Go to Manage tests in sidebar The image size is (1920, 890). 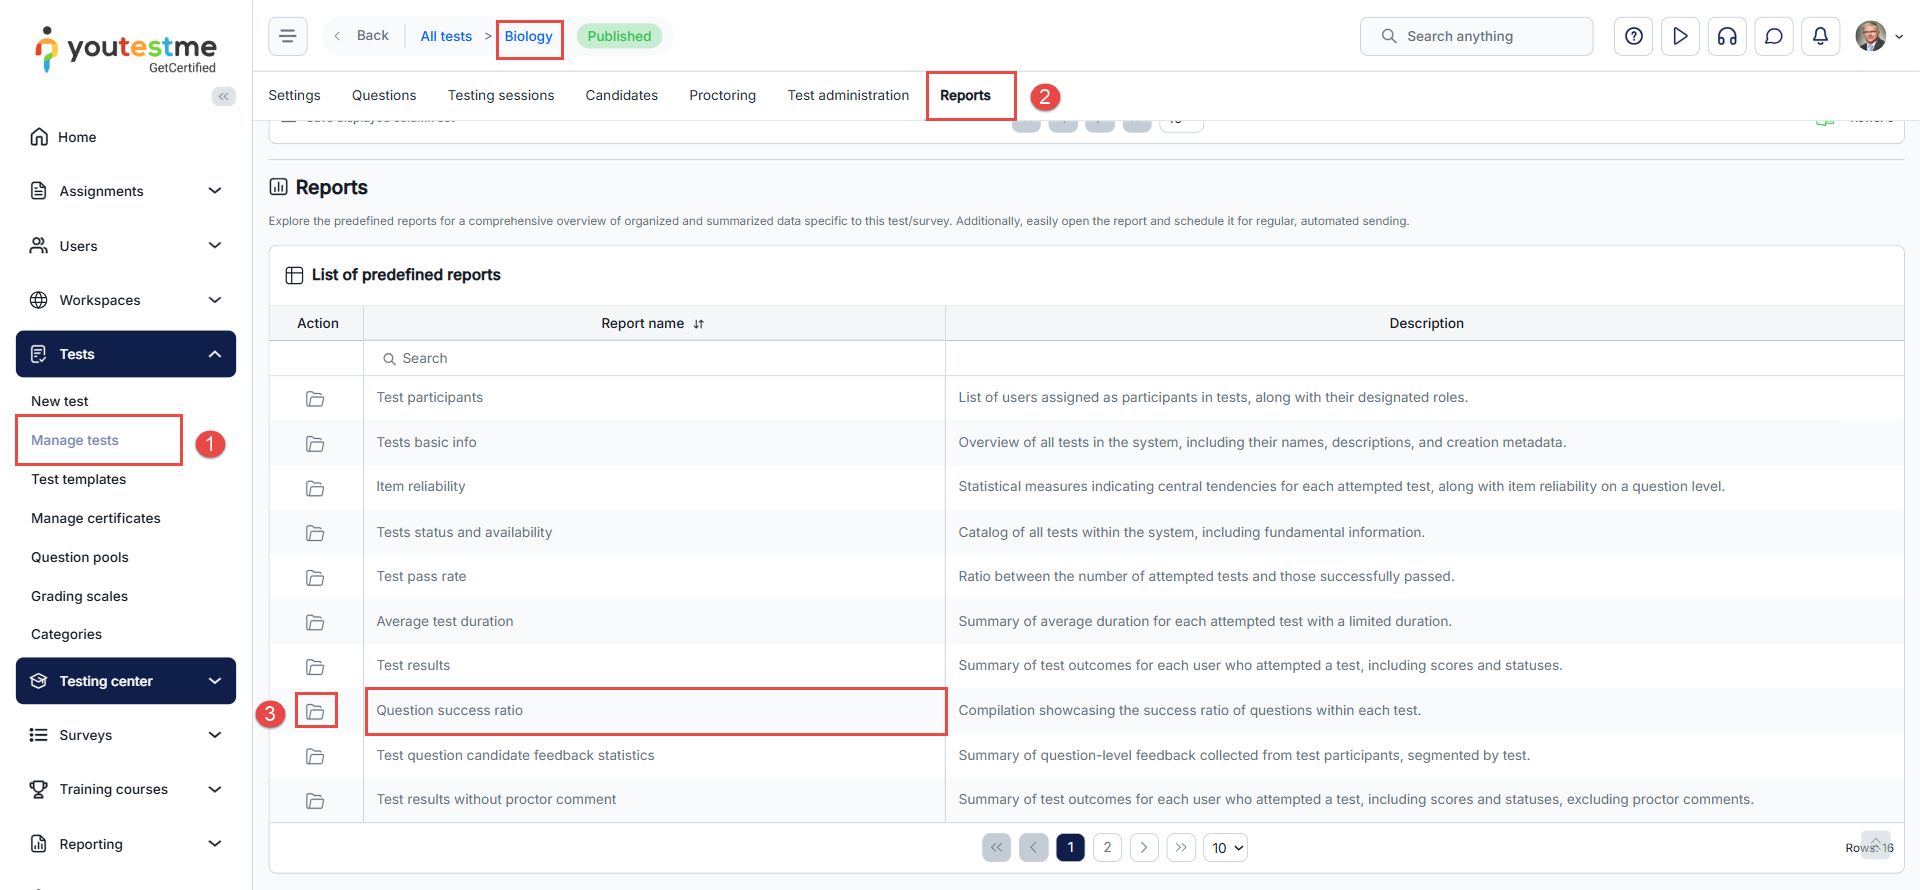click(x=75, y=440)
